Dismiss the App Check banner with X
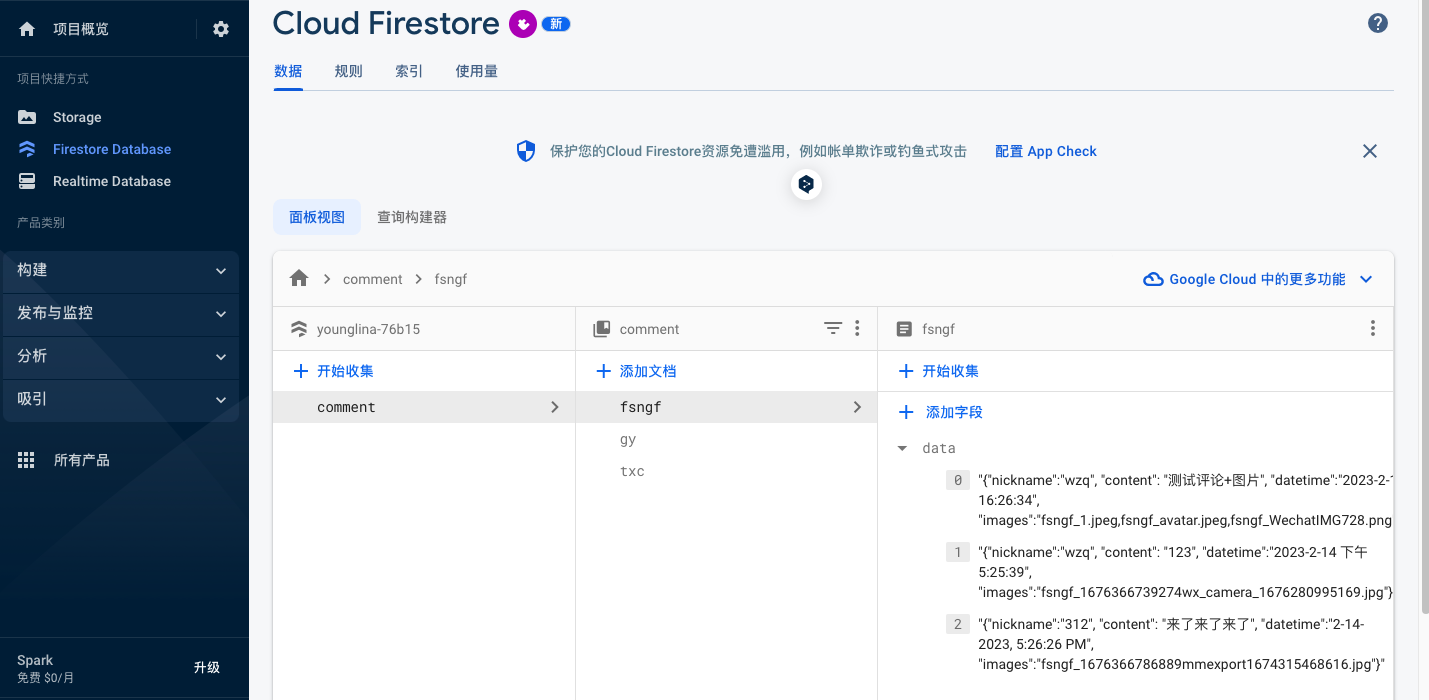This screenshot has height=700, width=1429. (1370, 151)
